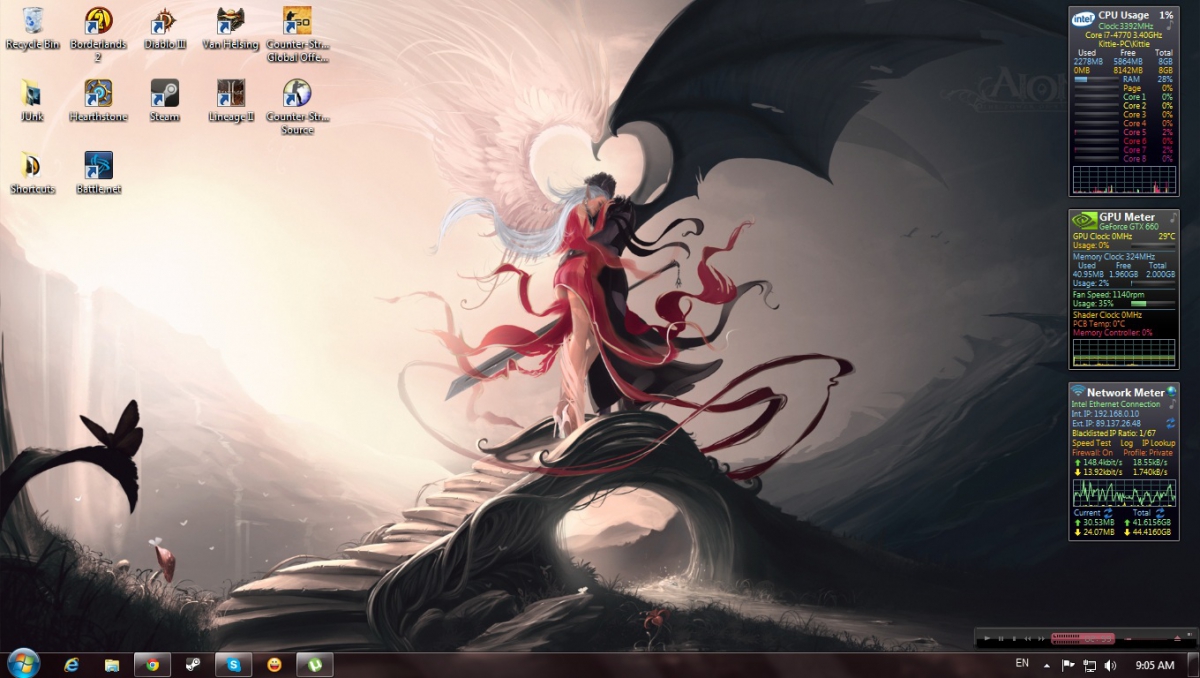Click the Fan Speed: 1140rpm readout
Screen dimensions: 1200x678
(1108, 294)
